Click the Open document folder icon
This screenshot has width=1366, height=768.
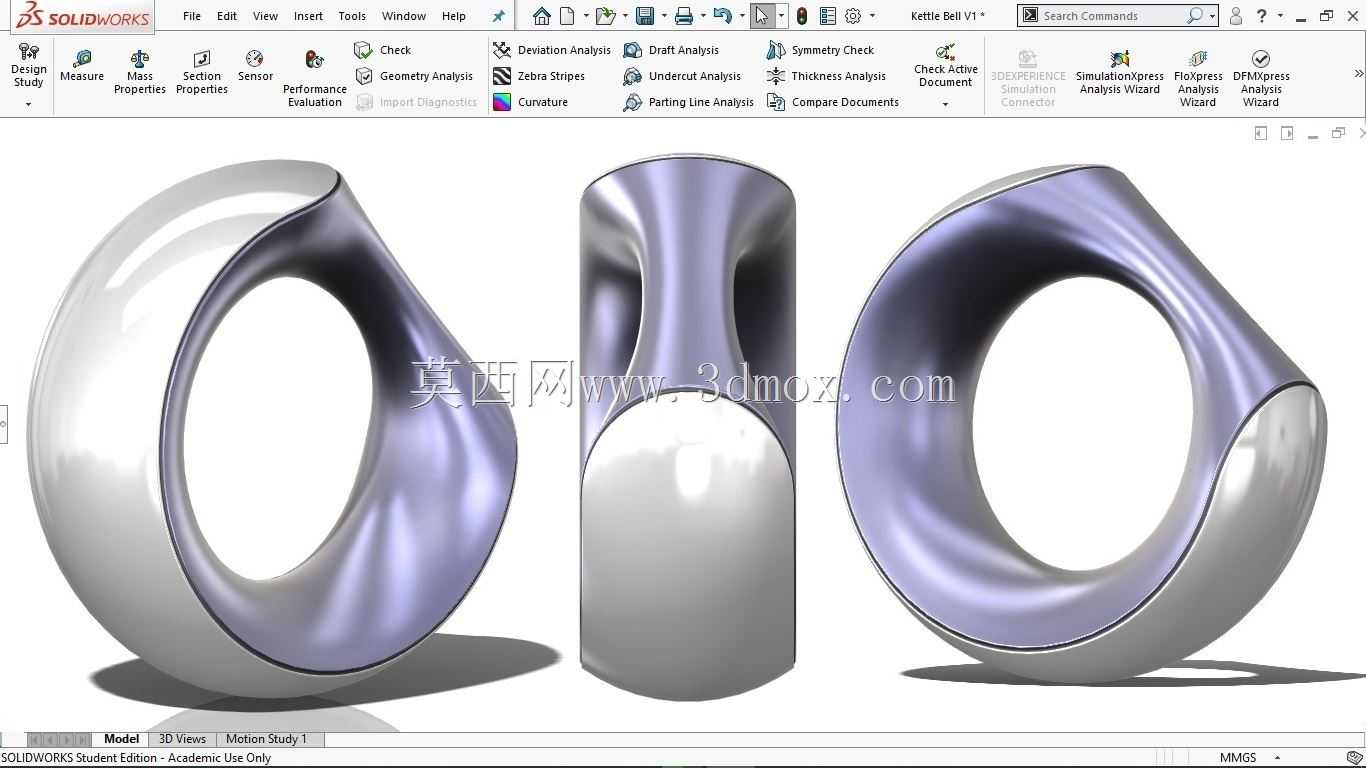(604, 16)
